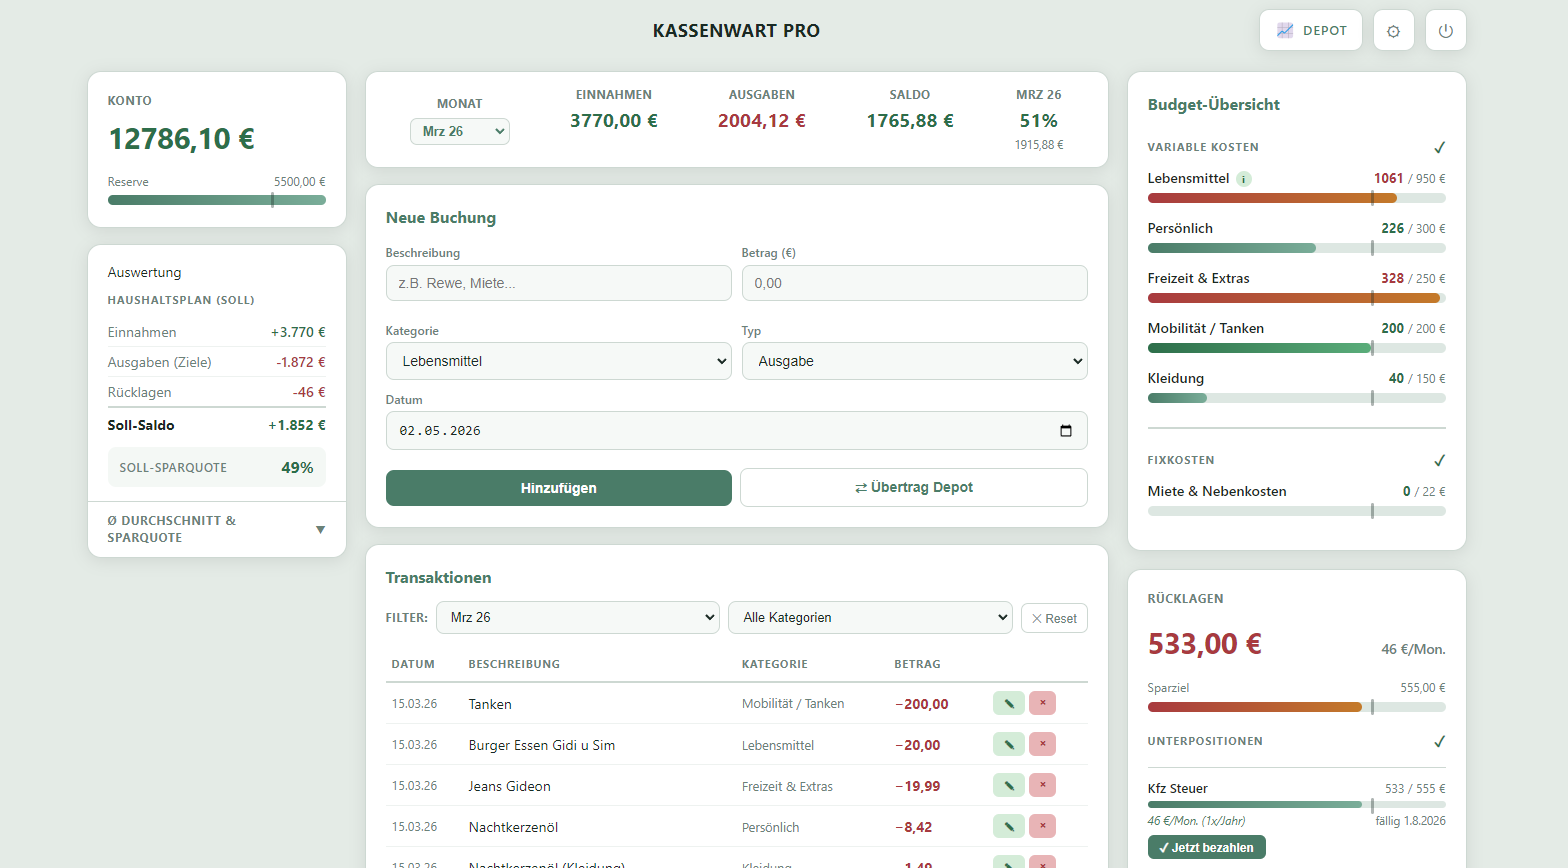Image resolution: width=1568 pixels, height=868 pixels.
Task: Click the Einnahmen value 3770,00 €
Action: [x=614, y=121]
